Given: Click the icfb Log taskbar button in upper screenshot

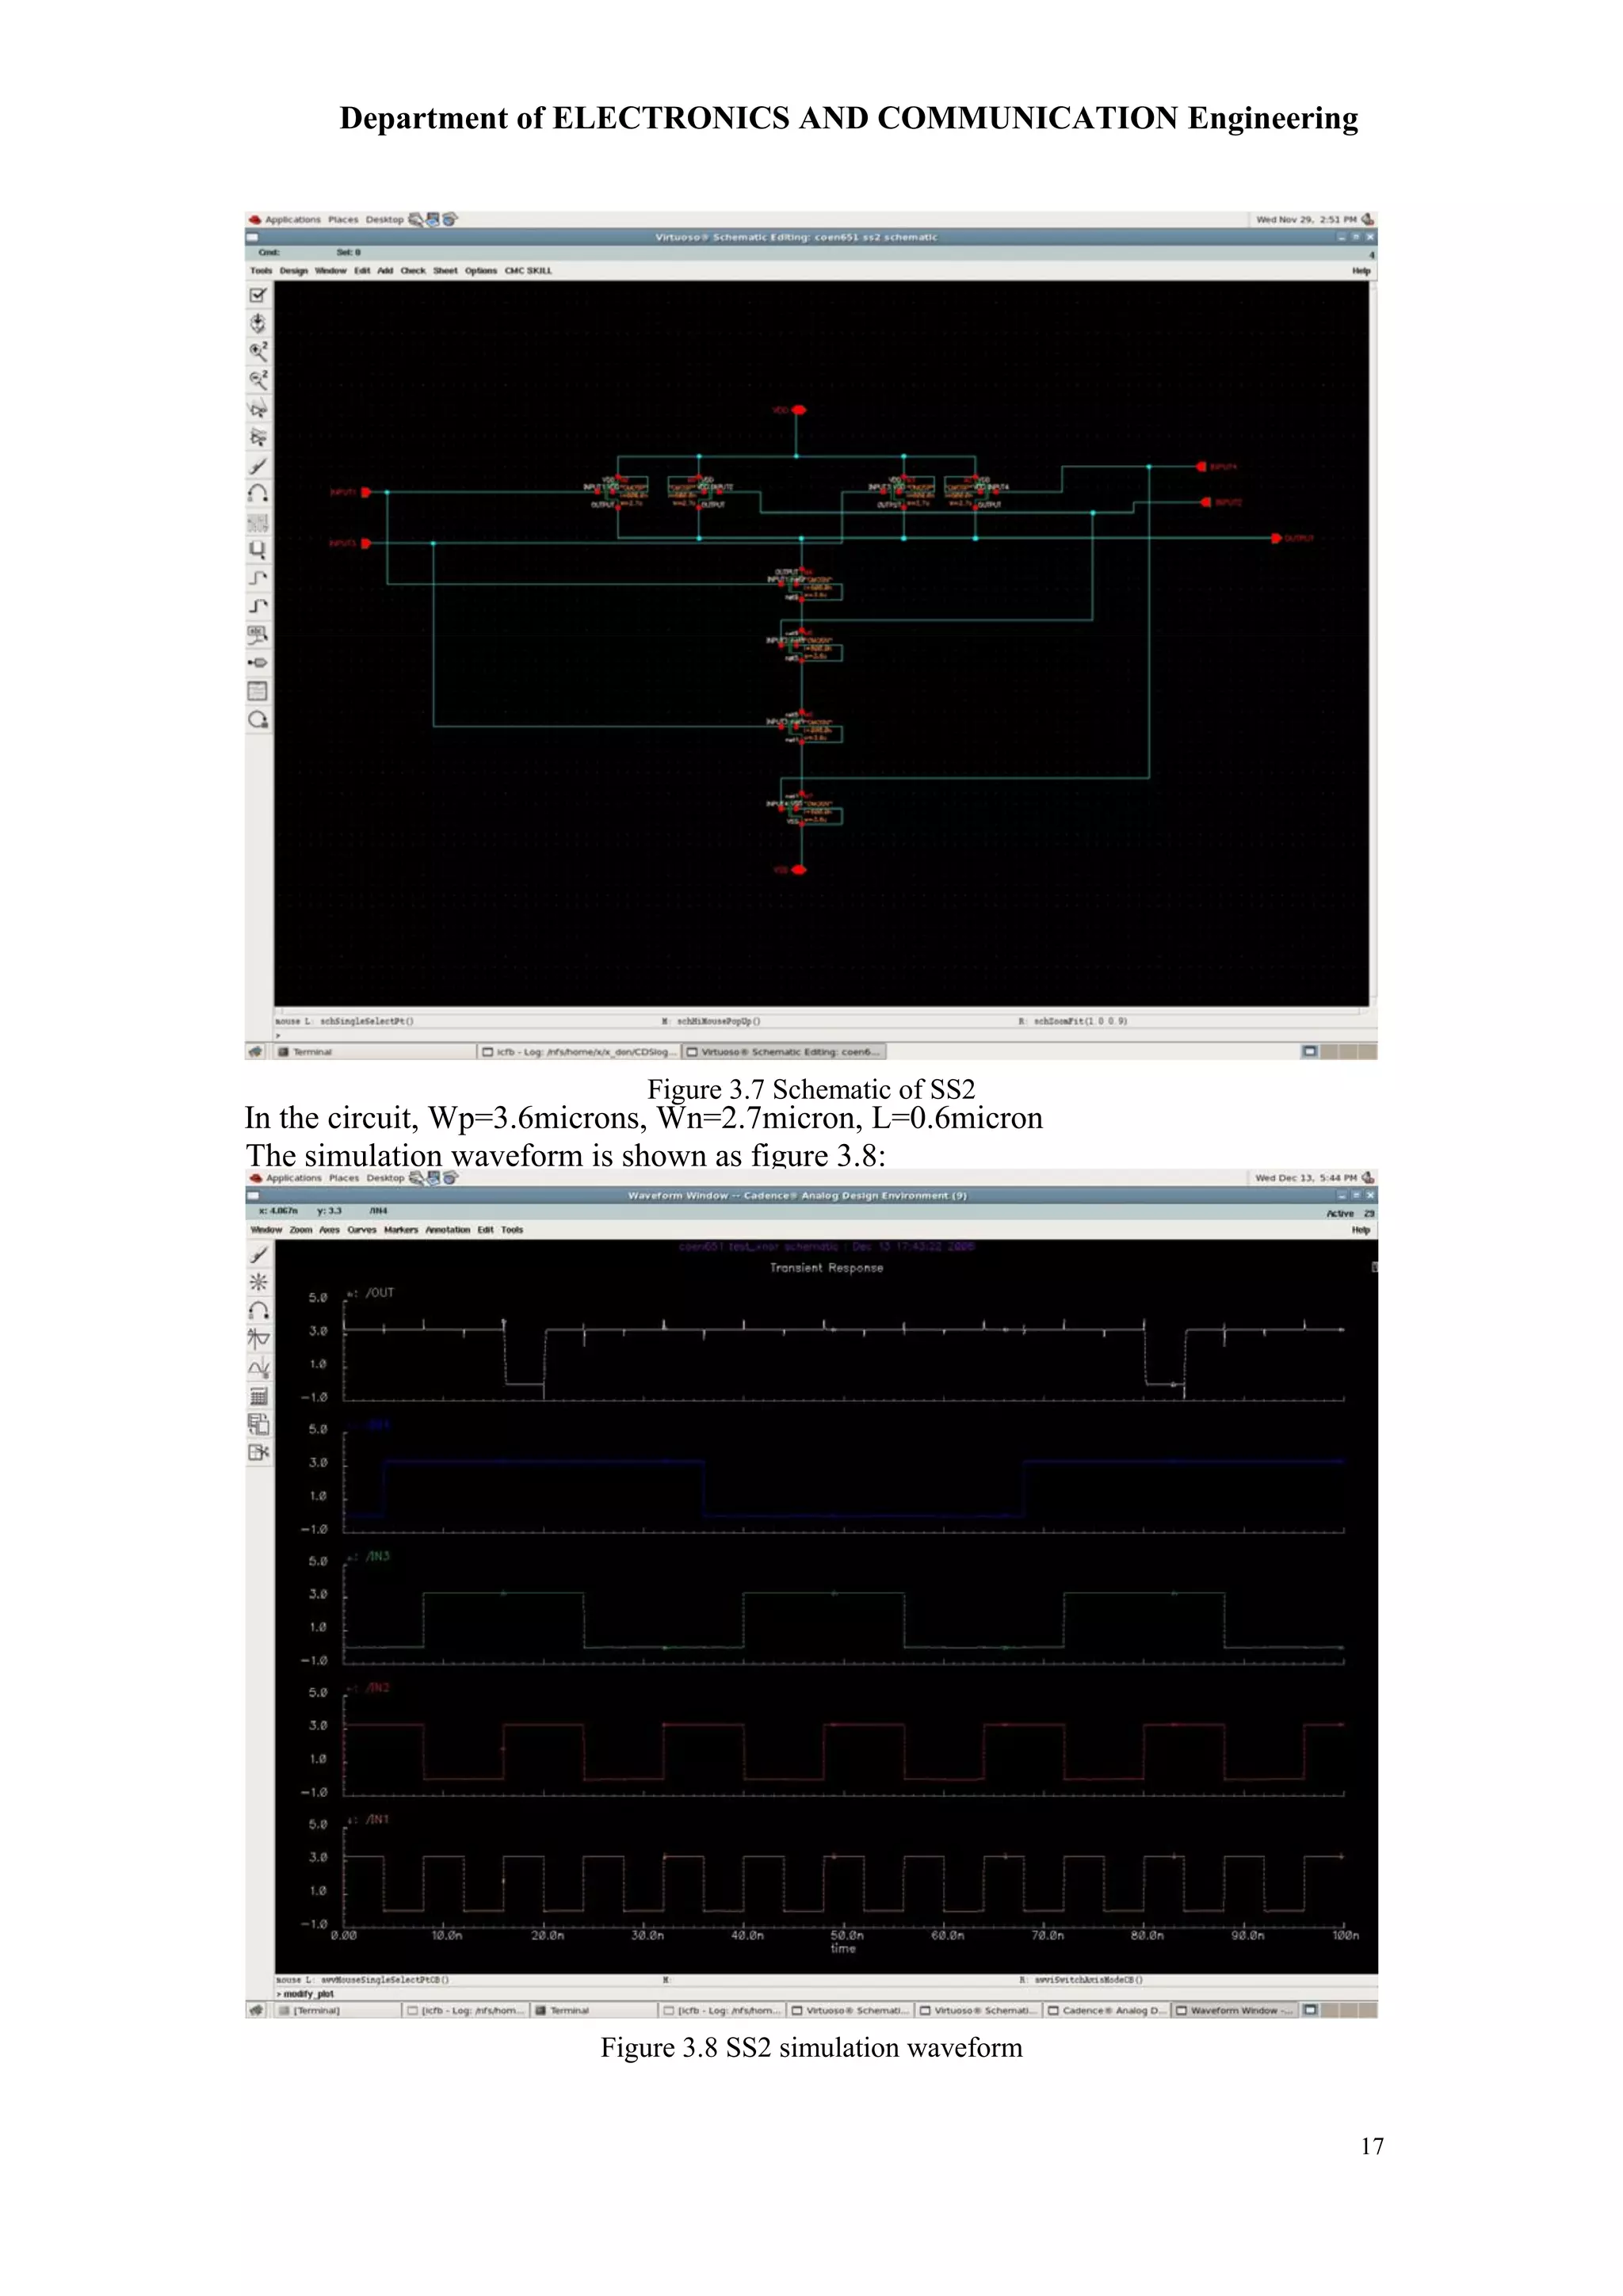Looking at the screenshot, I should coord(580,1052).
